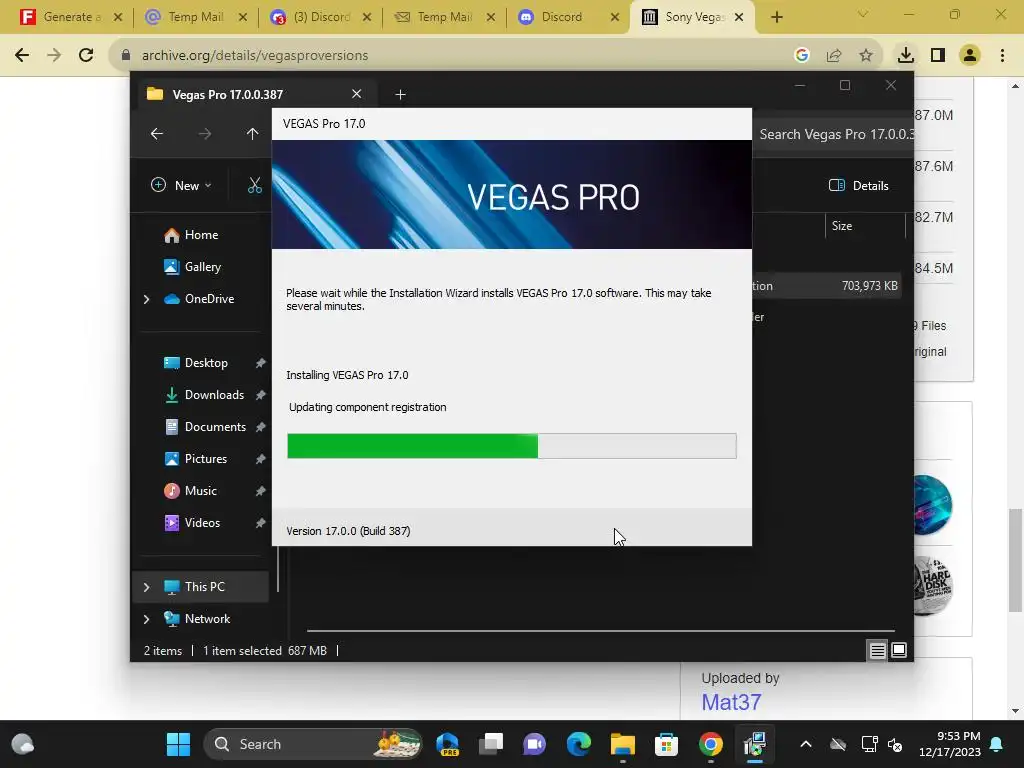Click the browser page vertical scrollbar
This screenshot has width=1024, height=768.
tap(1016, 560)
